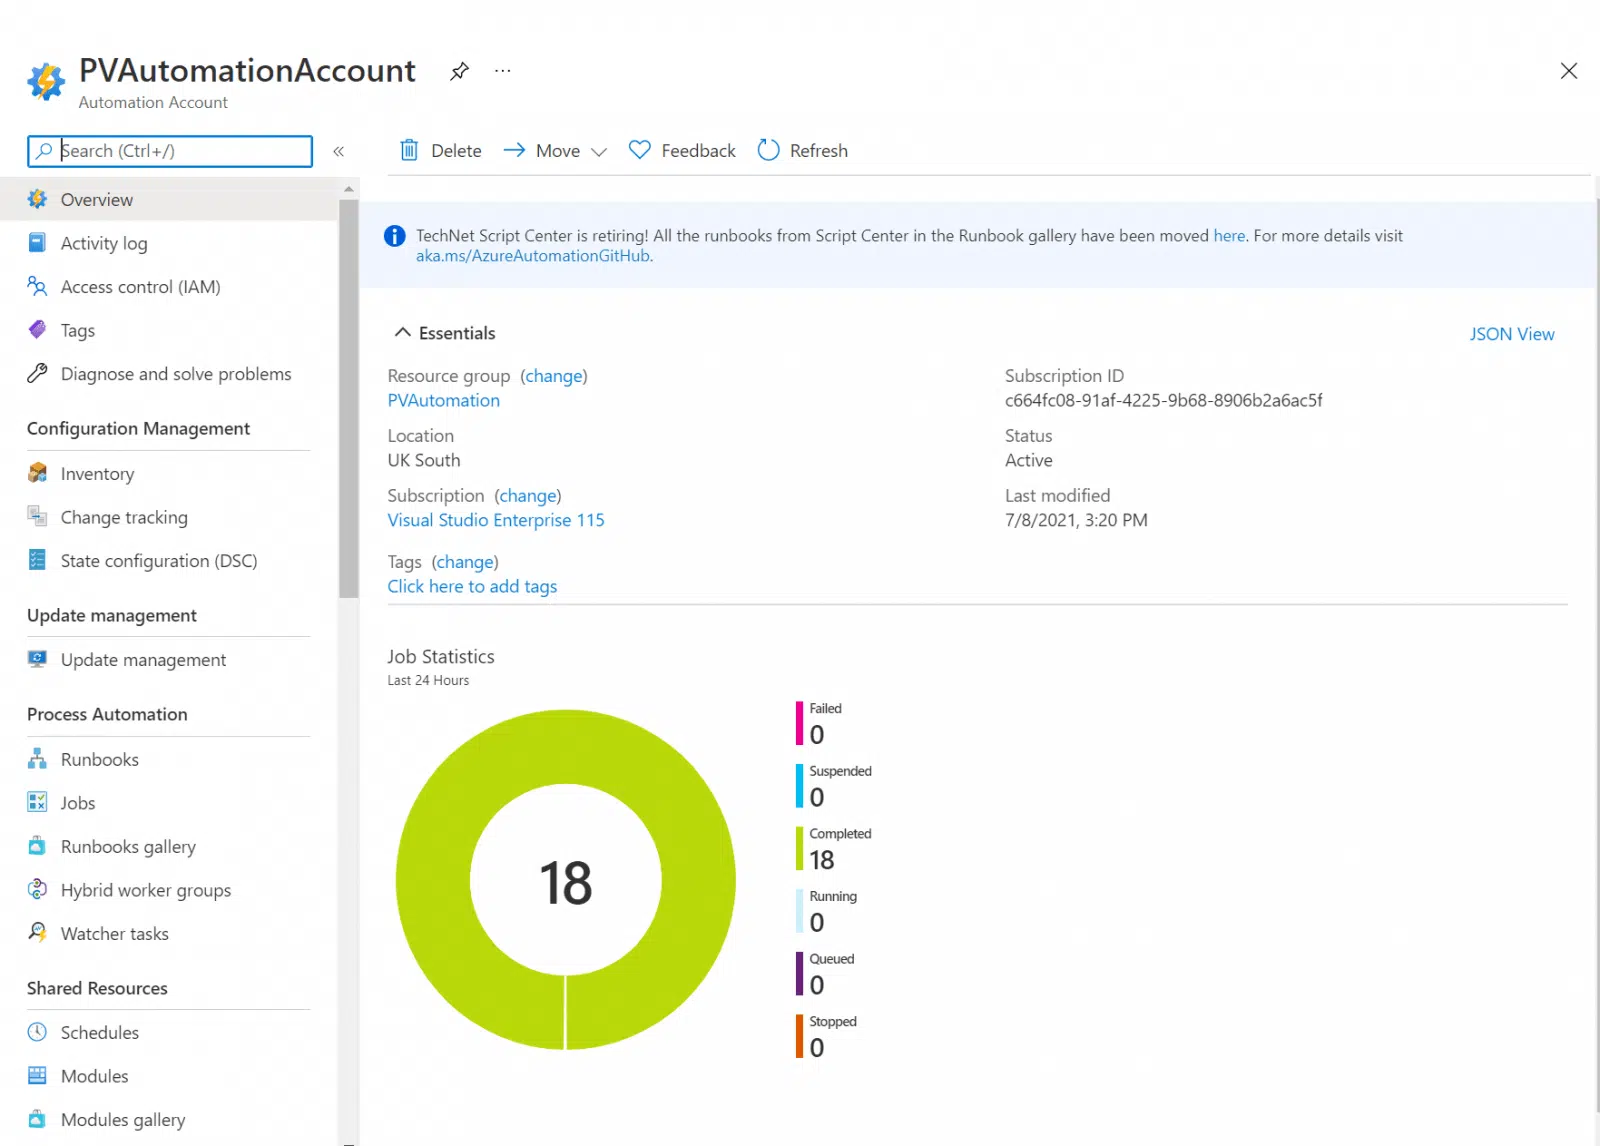The image size is (1600, 1146).
Task: Collapse the left navigation with double chevron
Action: [x=339, y=151]
